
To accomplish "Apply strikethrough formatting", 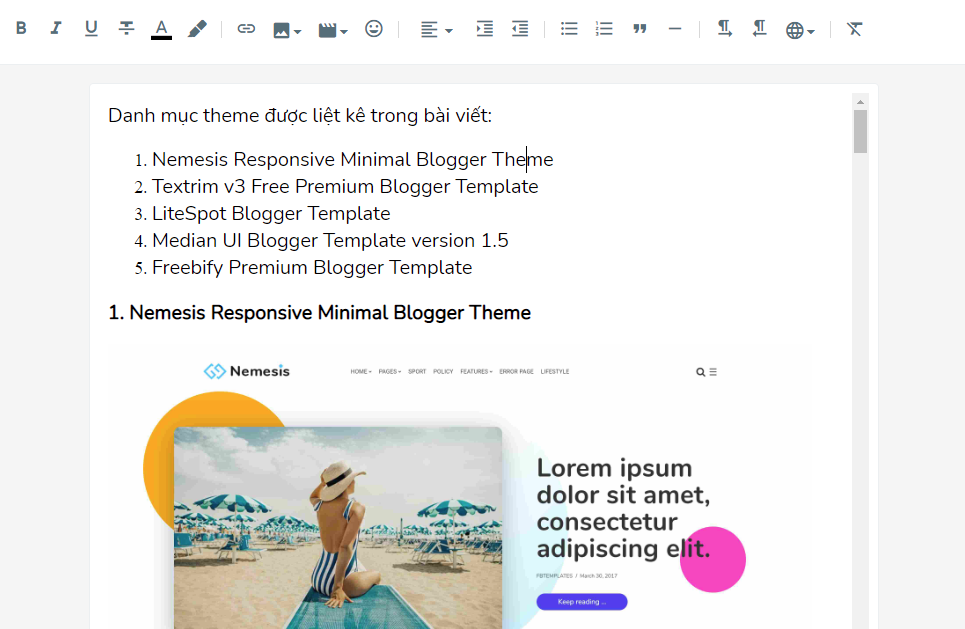I will tap(126, 28).
